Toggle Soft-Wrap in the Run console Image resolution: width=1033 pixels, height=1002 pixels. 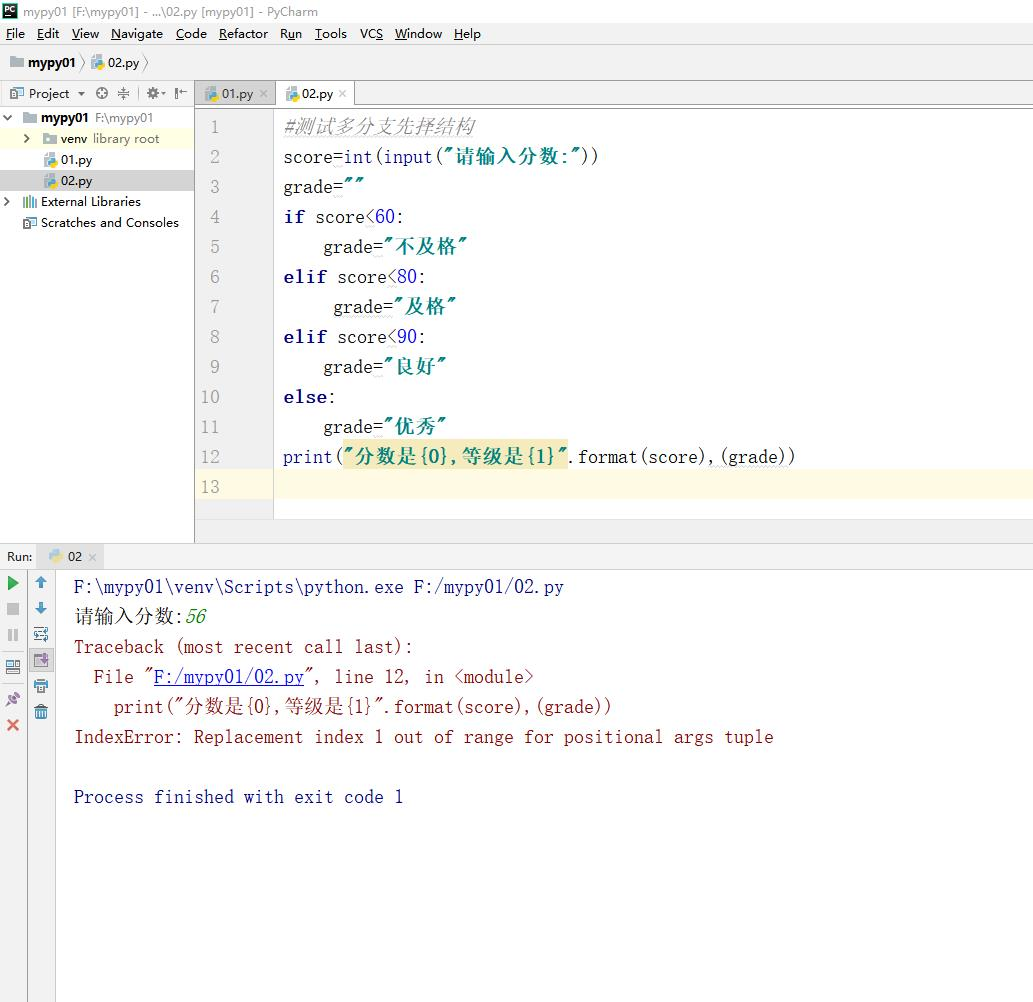(41, 634)
